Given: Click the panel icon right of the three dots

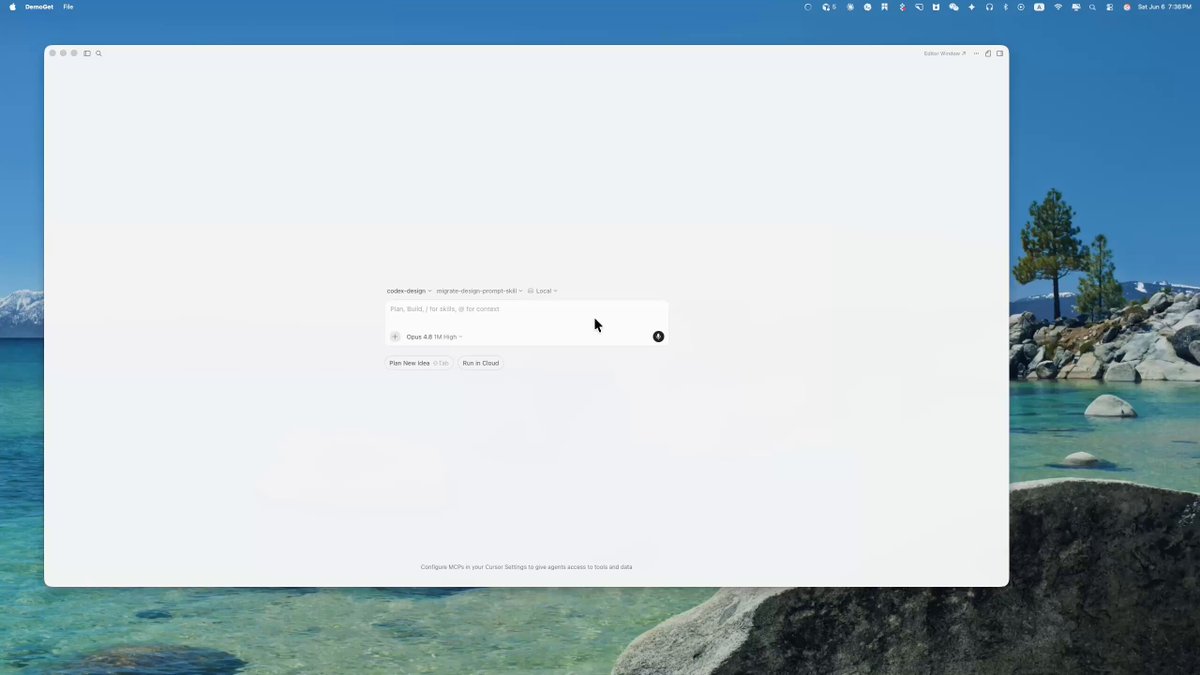Looking at the screenshot, I should [988, 53].
